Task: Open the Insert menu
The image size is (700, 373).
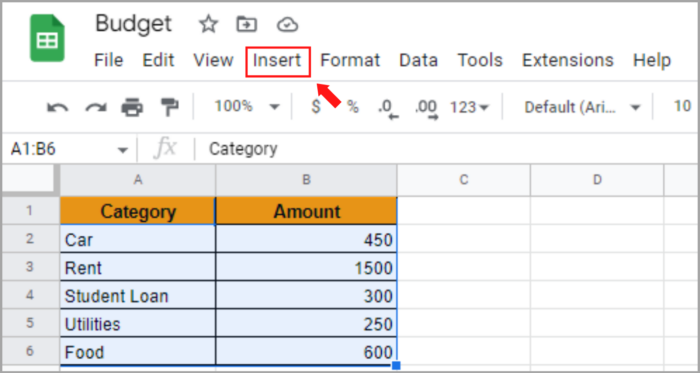Action: pyautogui.click(x=277, y=60)
